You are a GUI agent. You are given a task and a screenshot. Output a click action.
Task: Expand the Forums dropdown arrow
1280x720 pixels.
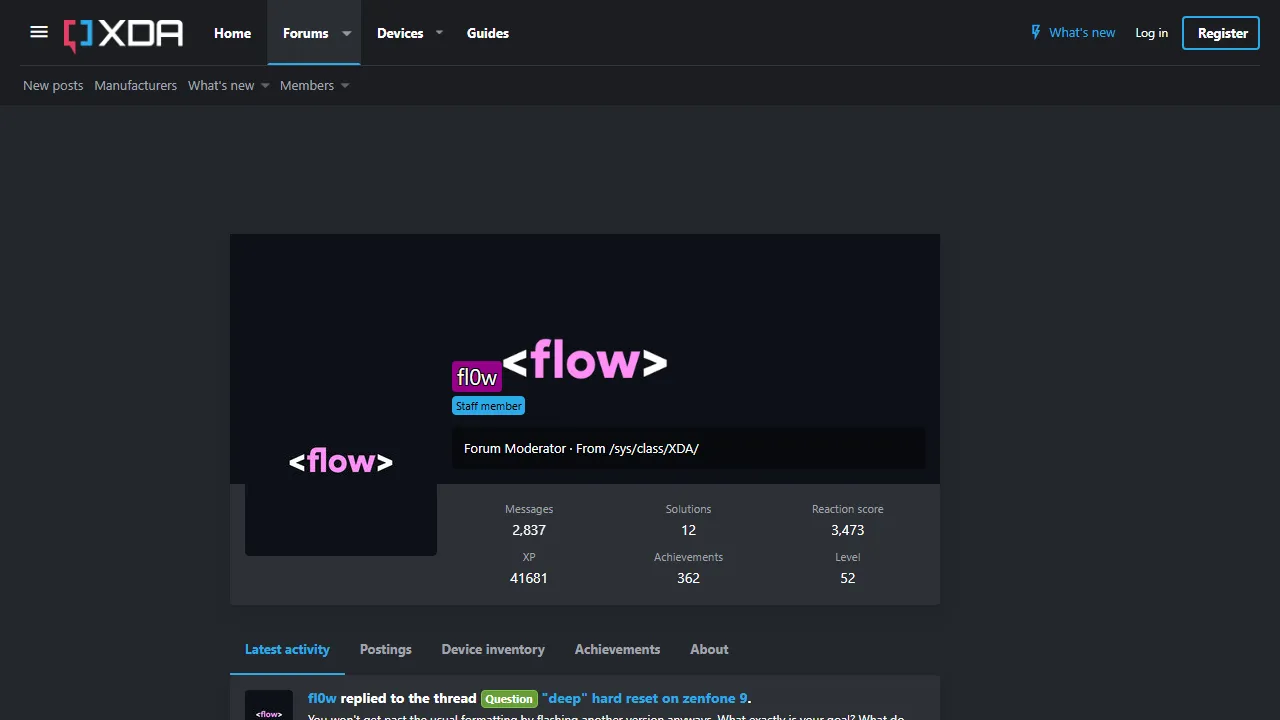tap(347, 33)
